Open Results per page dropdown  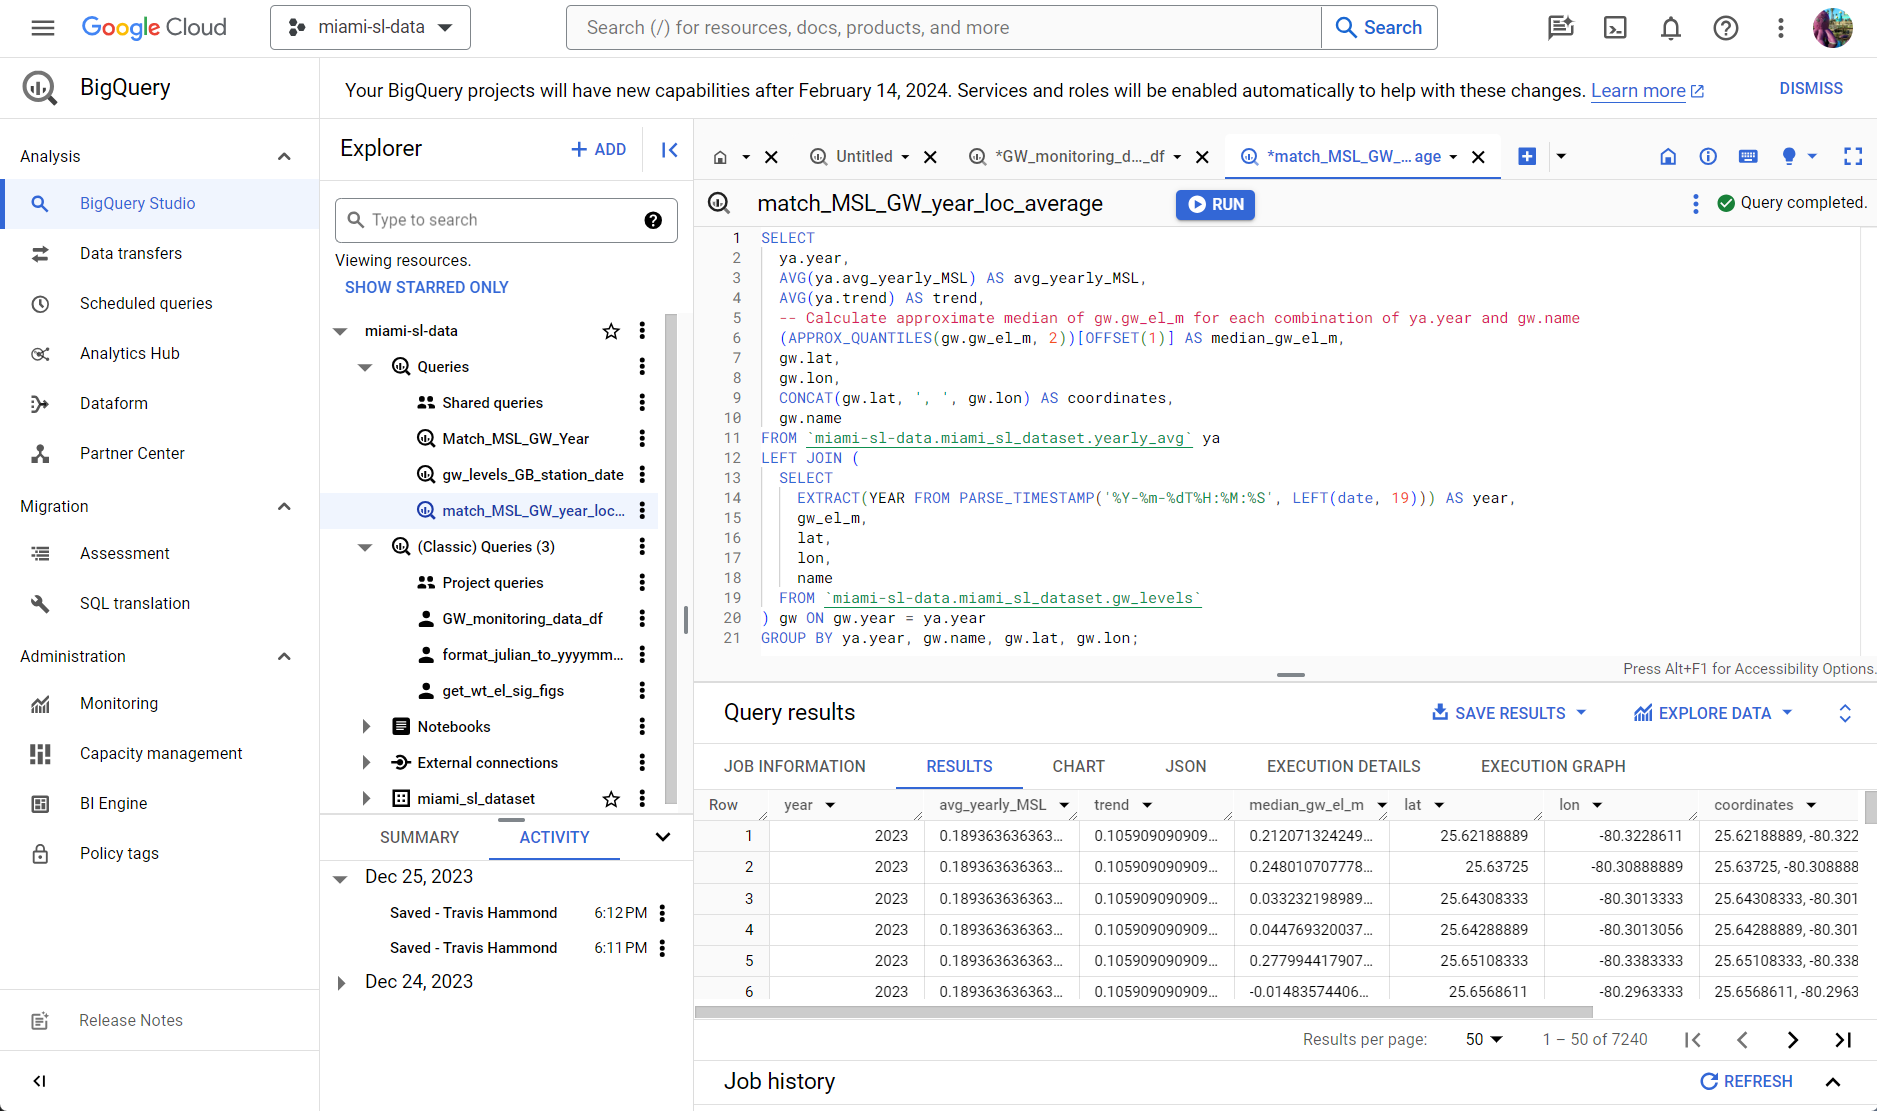click(x=1484, y=1040)
